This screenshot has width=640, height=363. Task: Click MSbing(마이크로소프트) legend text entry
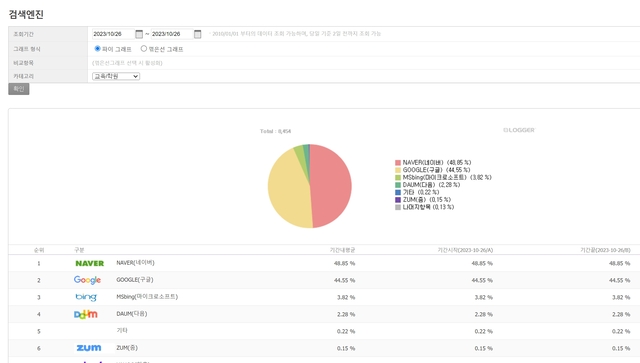click(447, 178)
